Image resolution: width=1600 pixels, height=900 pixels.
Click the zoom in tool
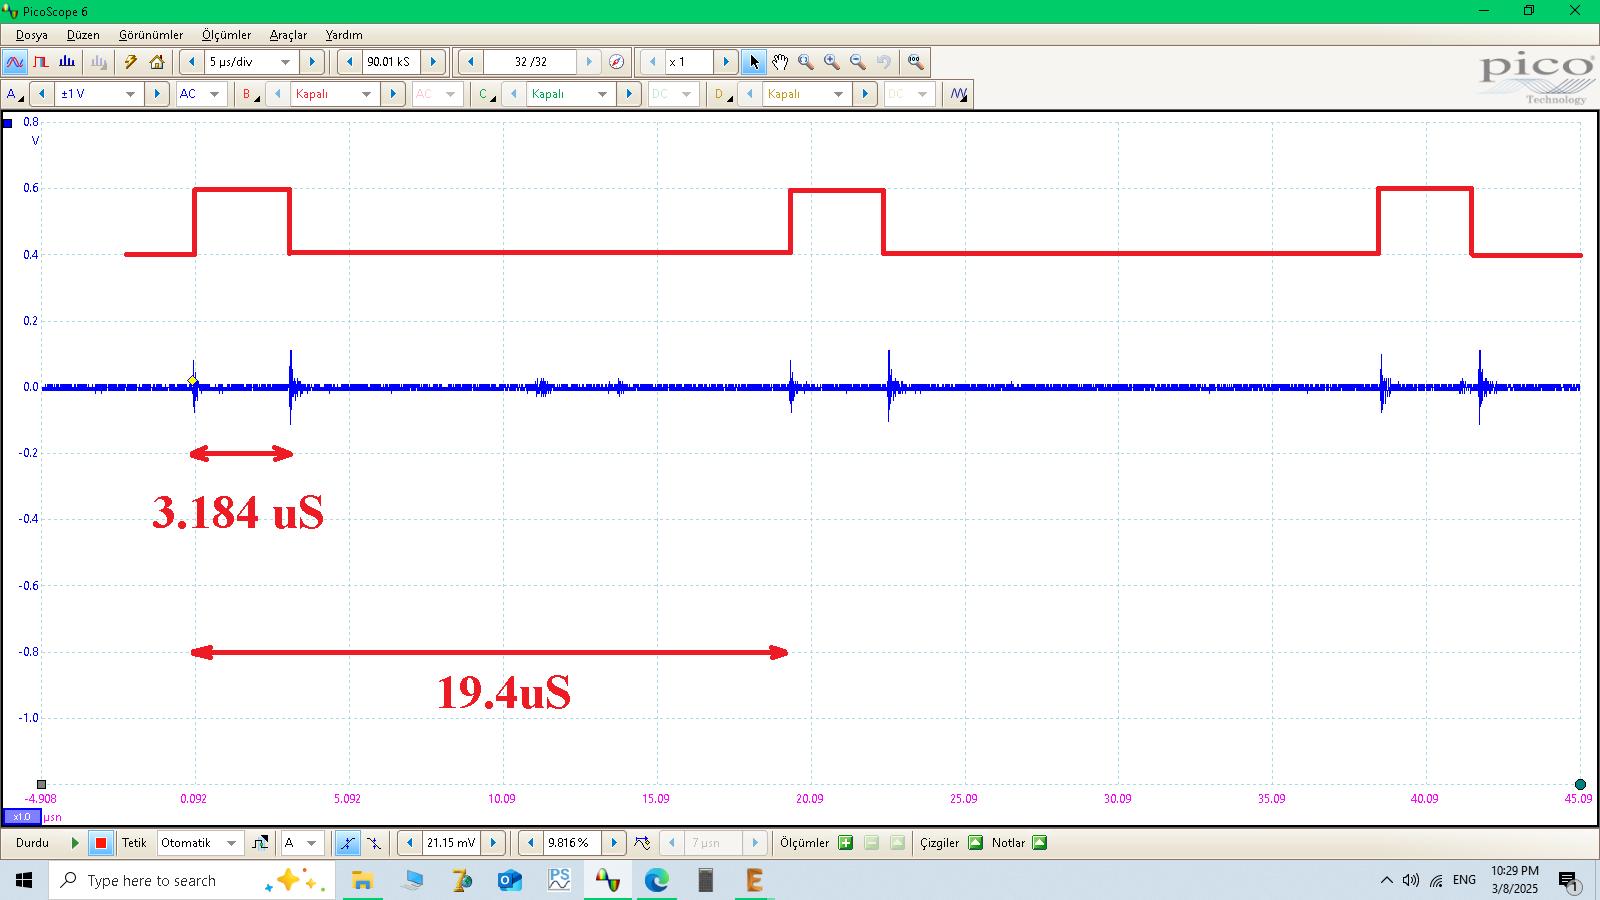(x=832, y=62)
